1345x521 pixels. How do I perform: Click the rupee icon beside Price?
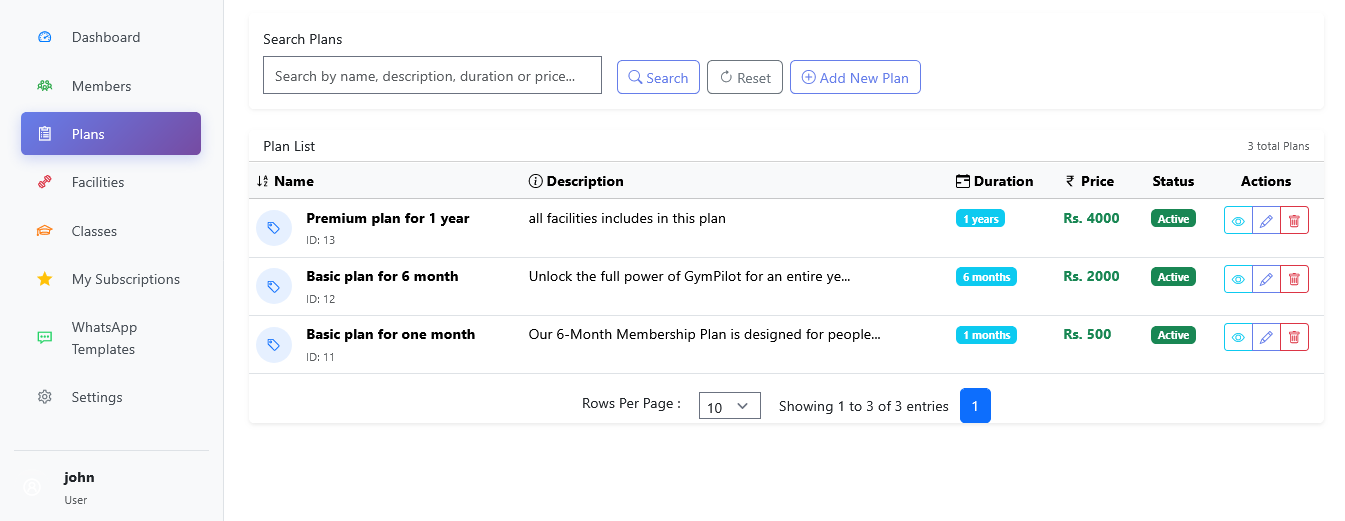pyautogui.click(x=1070, y=181)
